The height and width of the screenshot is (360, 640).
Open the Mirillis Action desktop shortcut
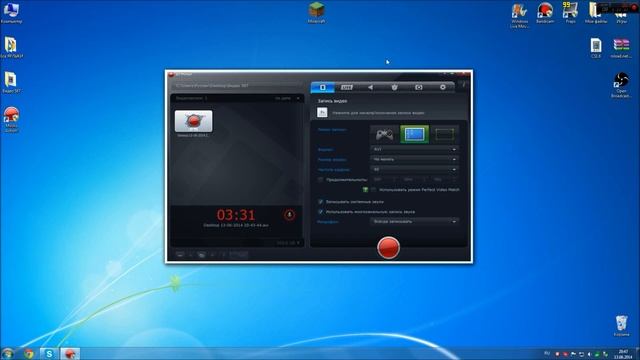point(11,120)
